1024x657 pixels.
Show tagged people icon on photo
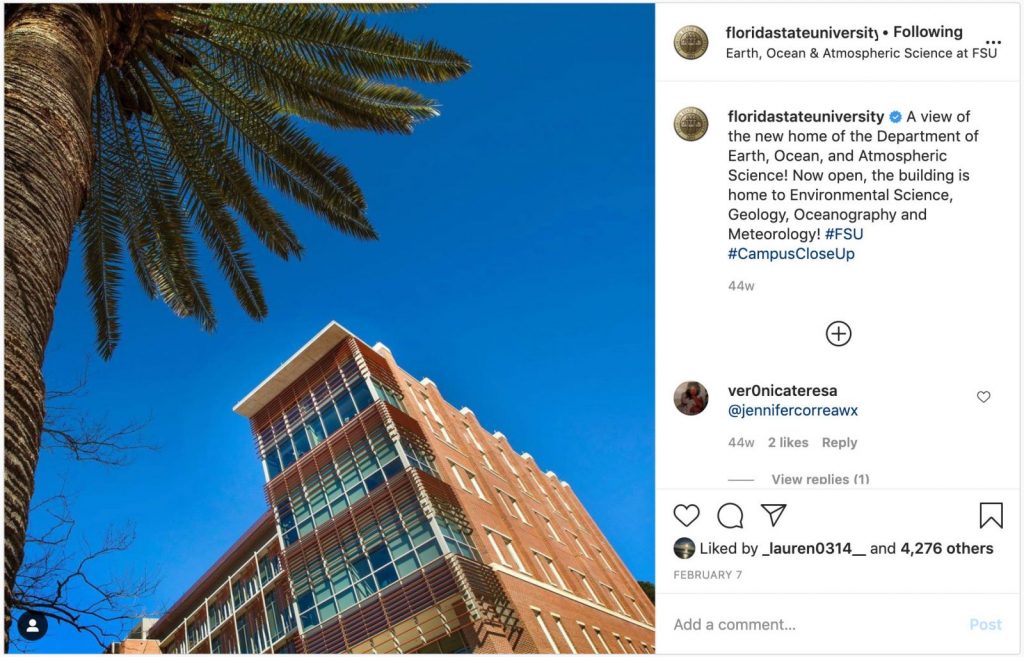(x=33, y=626)
